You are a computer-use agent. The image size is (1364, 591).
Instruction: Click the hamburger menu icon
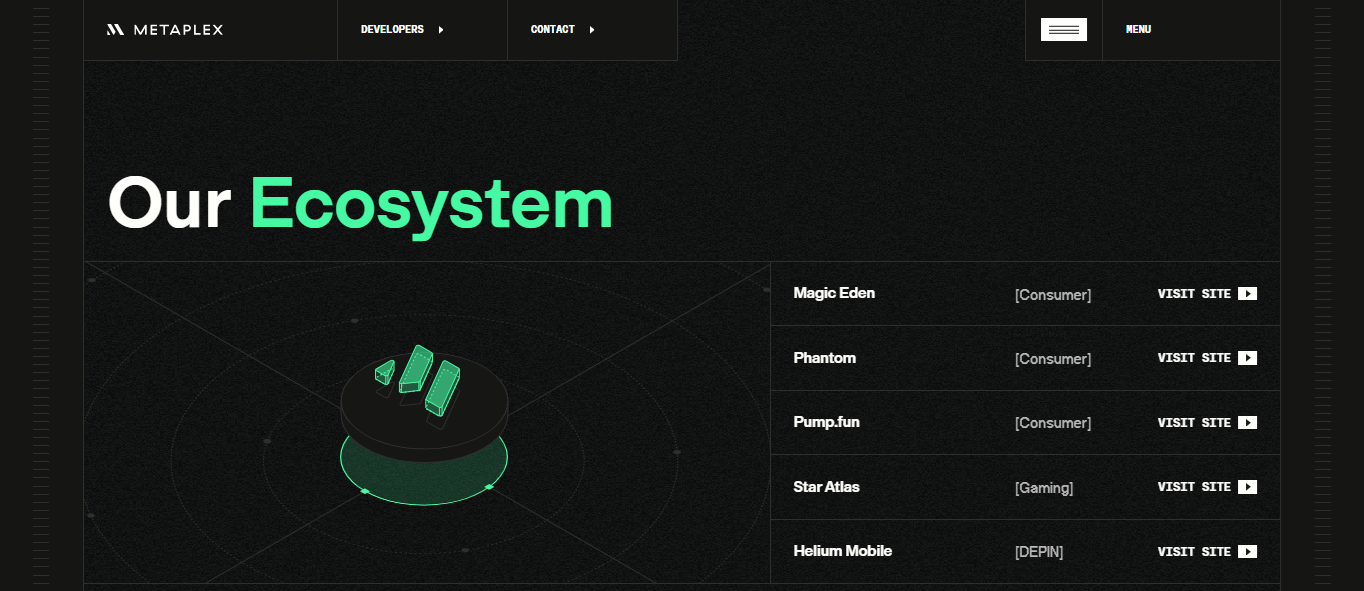(1063, 30)
